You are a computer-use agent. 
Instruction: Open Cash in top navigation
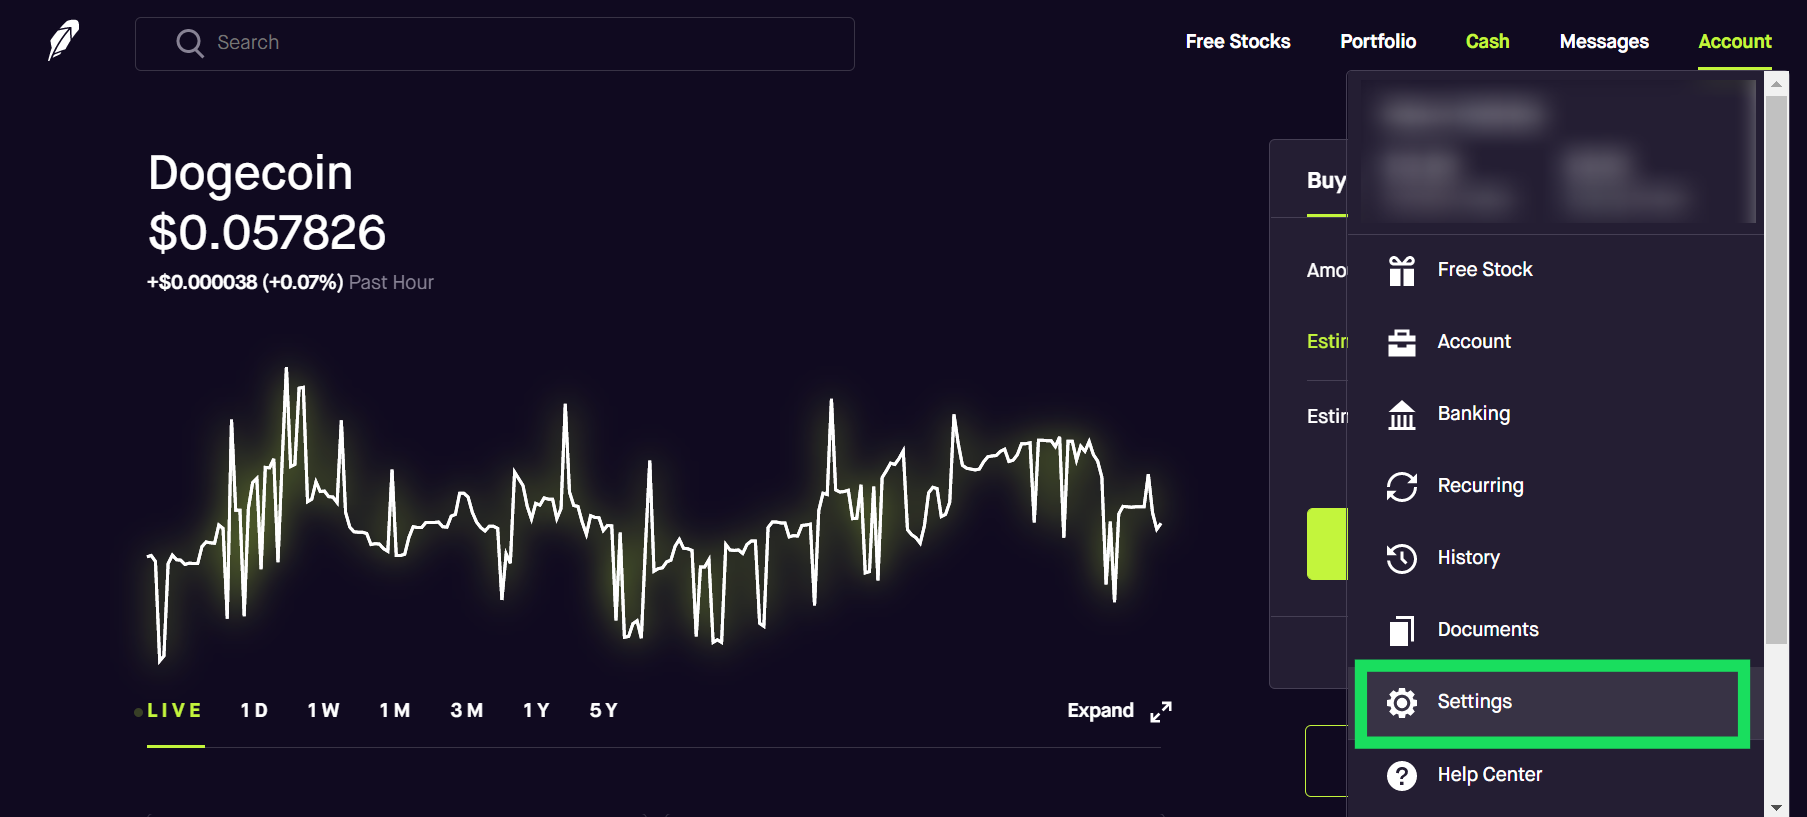[1487, 42]
